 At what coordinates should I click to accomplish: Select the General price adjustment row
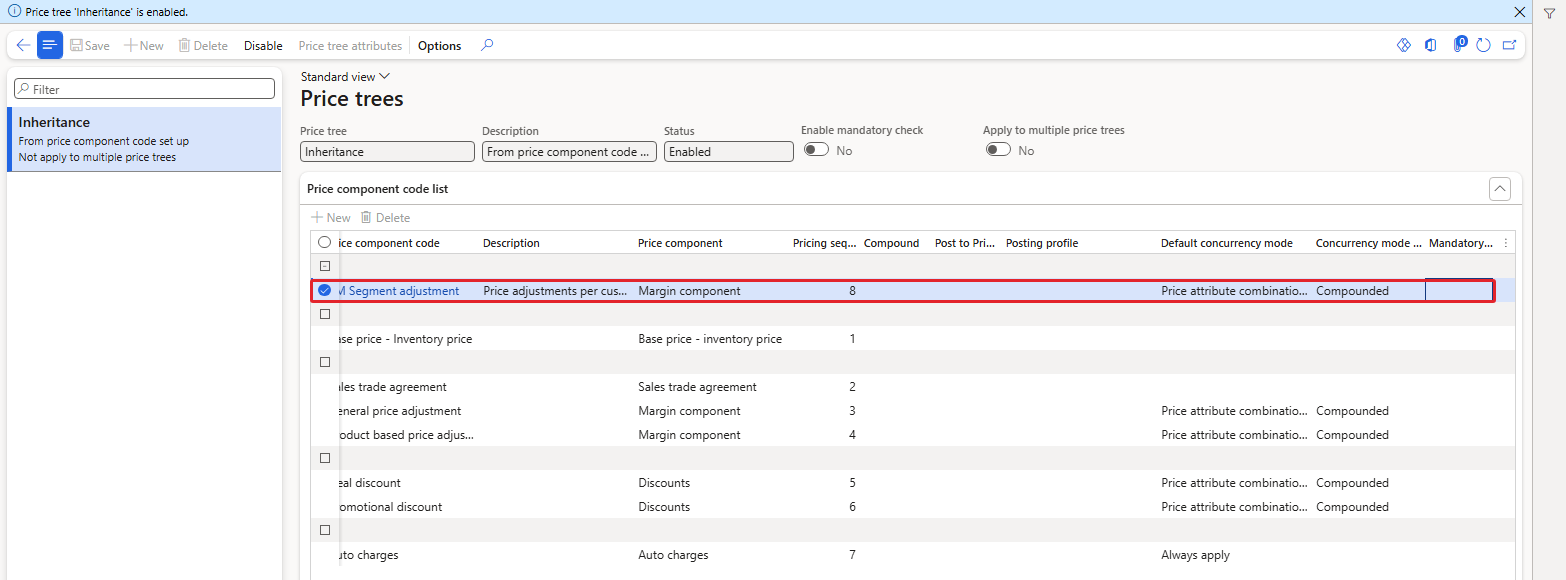(912, 411)
